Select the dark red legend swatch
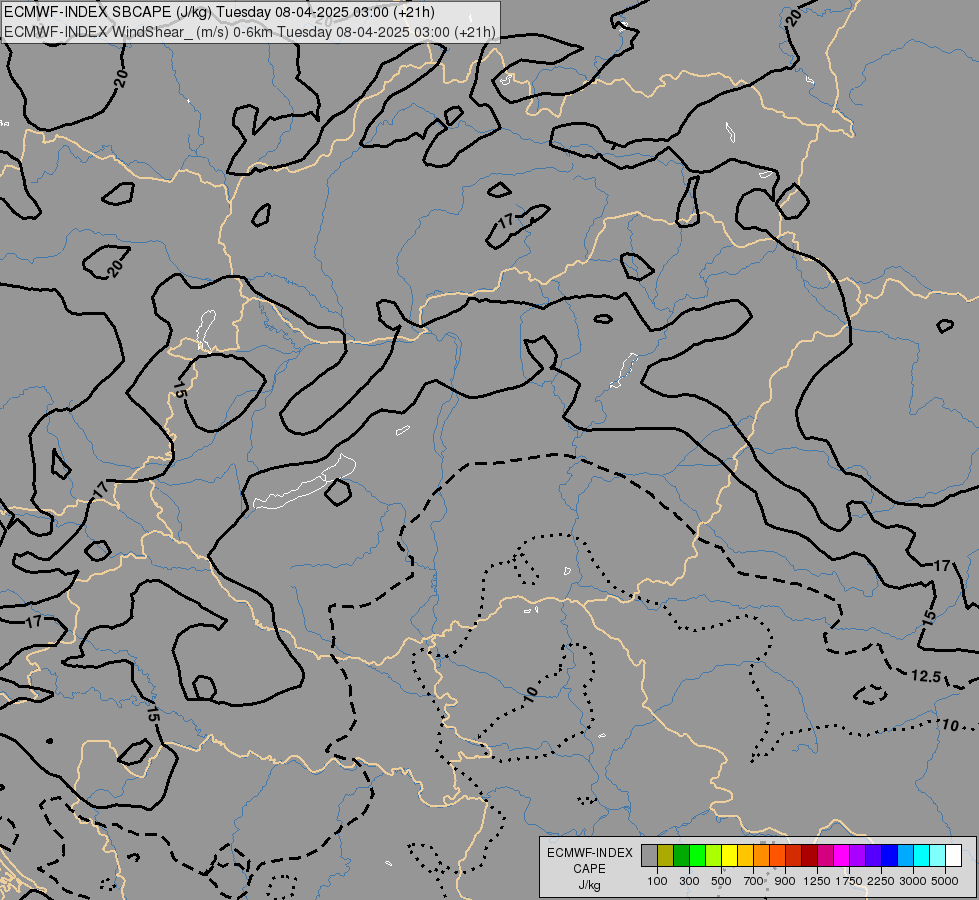Viewport: 979px width, 900px height. pos(810,855)
